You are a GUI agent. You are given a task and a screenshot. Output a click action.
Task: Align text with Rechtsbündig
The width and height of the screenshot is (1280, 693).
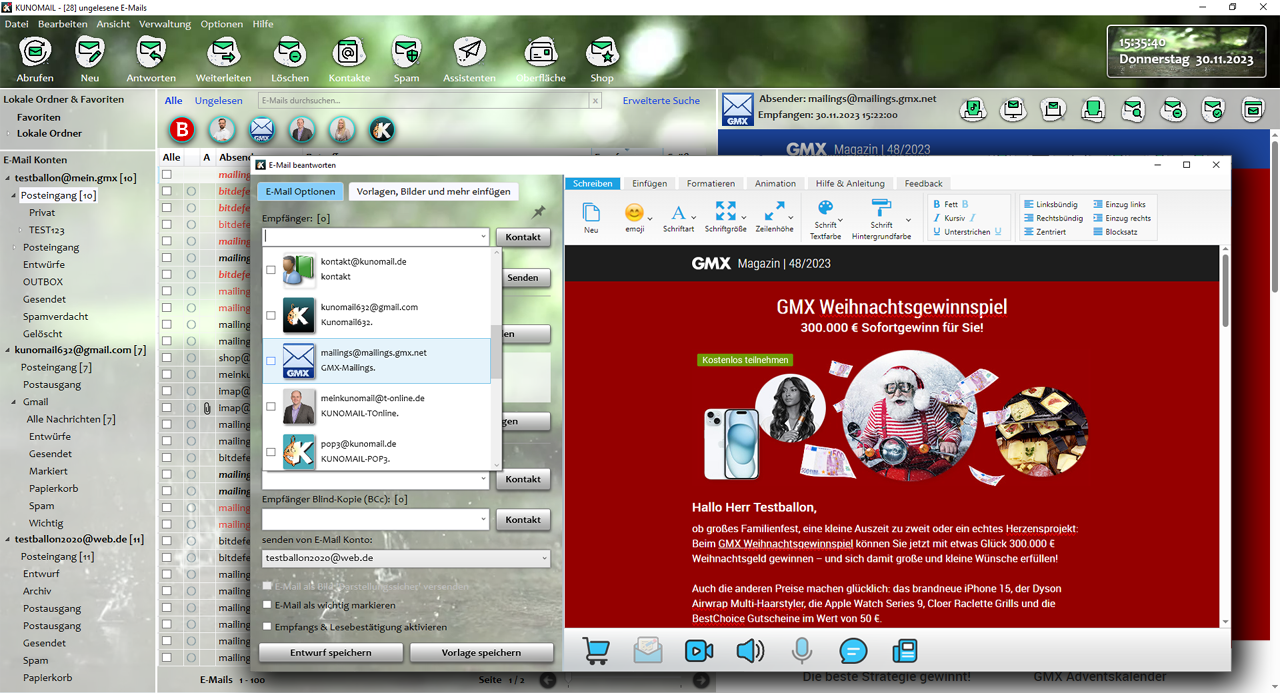point(1053,218)
